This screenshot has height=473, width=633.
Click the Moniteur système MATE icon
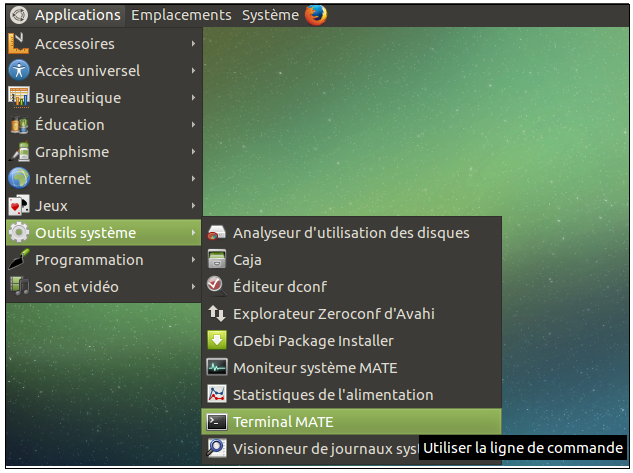[x=217, y=367]
